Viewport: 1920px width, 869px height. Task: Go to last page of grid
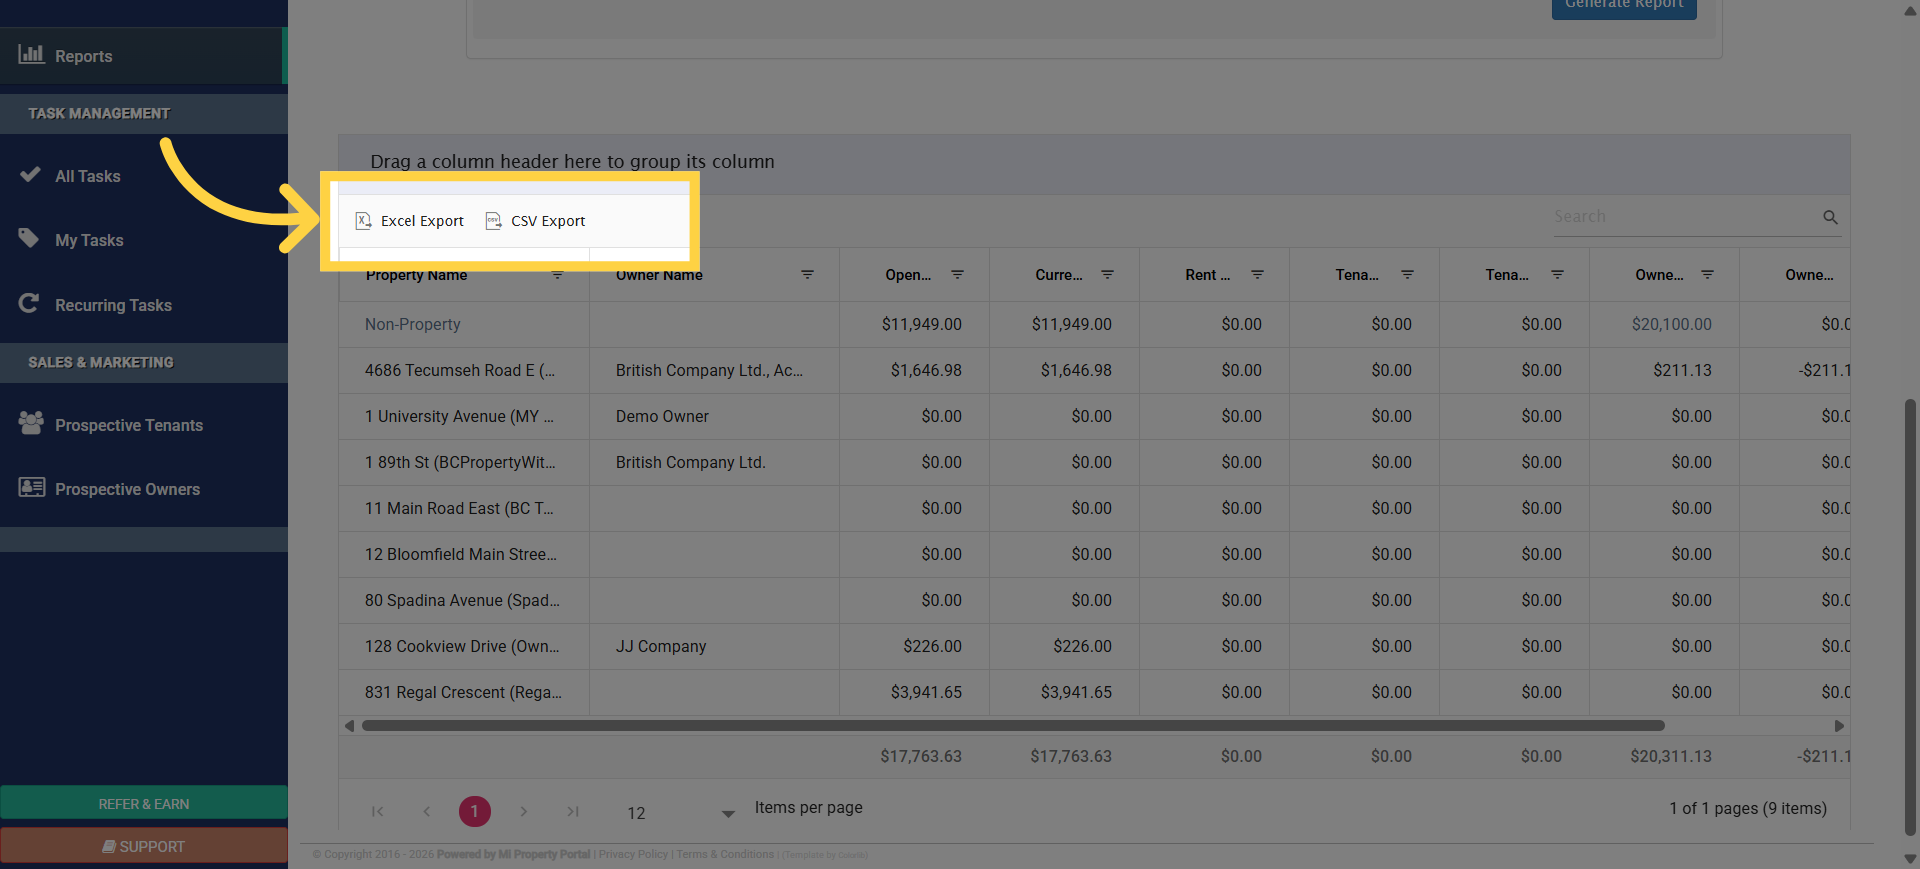tap(572, 811)
